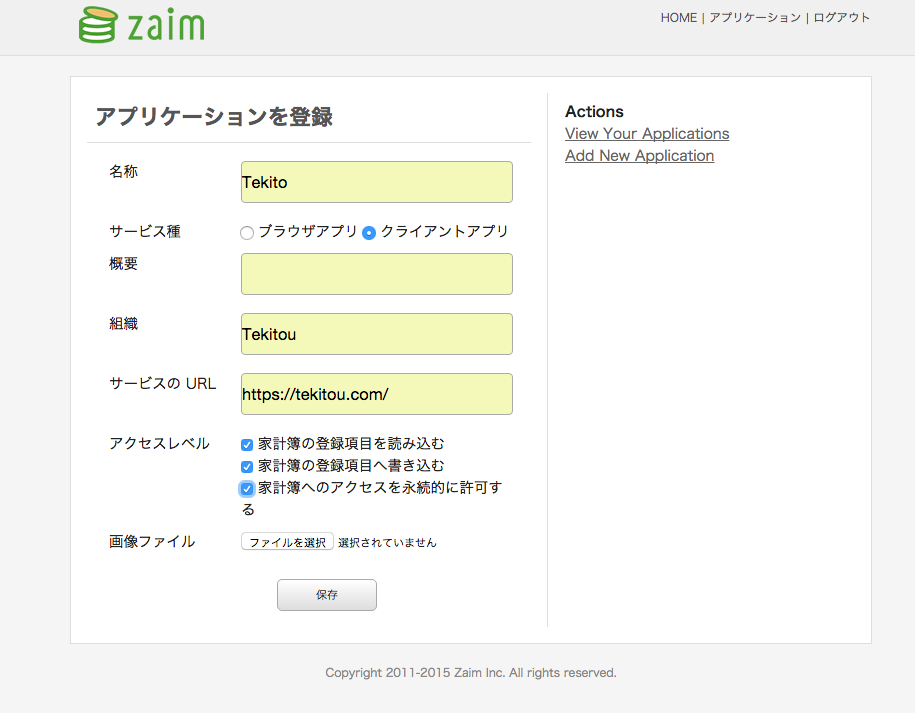
Task: Click the ファイルを選択 file chooser button
Action: pyautogui.click(x=287, y=541)
